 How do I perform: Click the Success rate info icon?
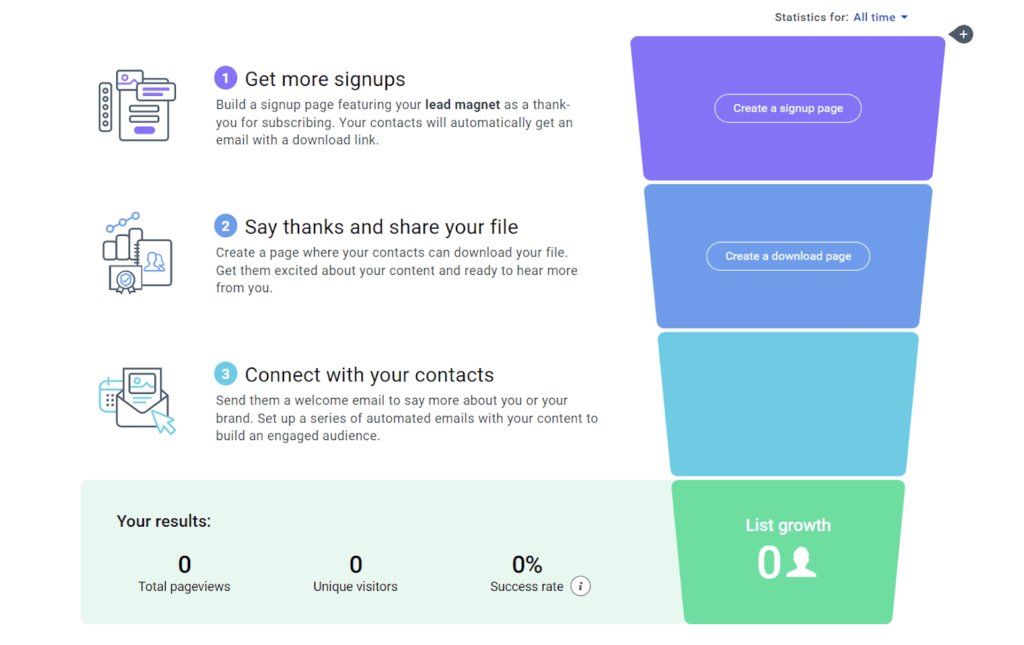tap(581, 586)
